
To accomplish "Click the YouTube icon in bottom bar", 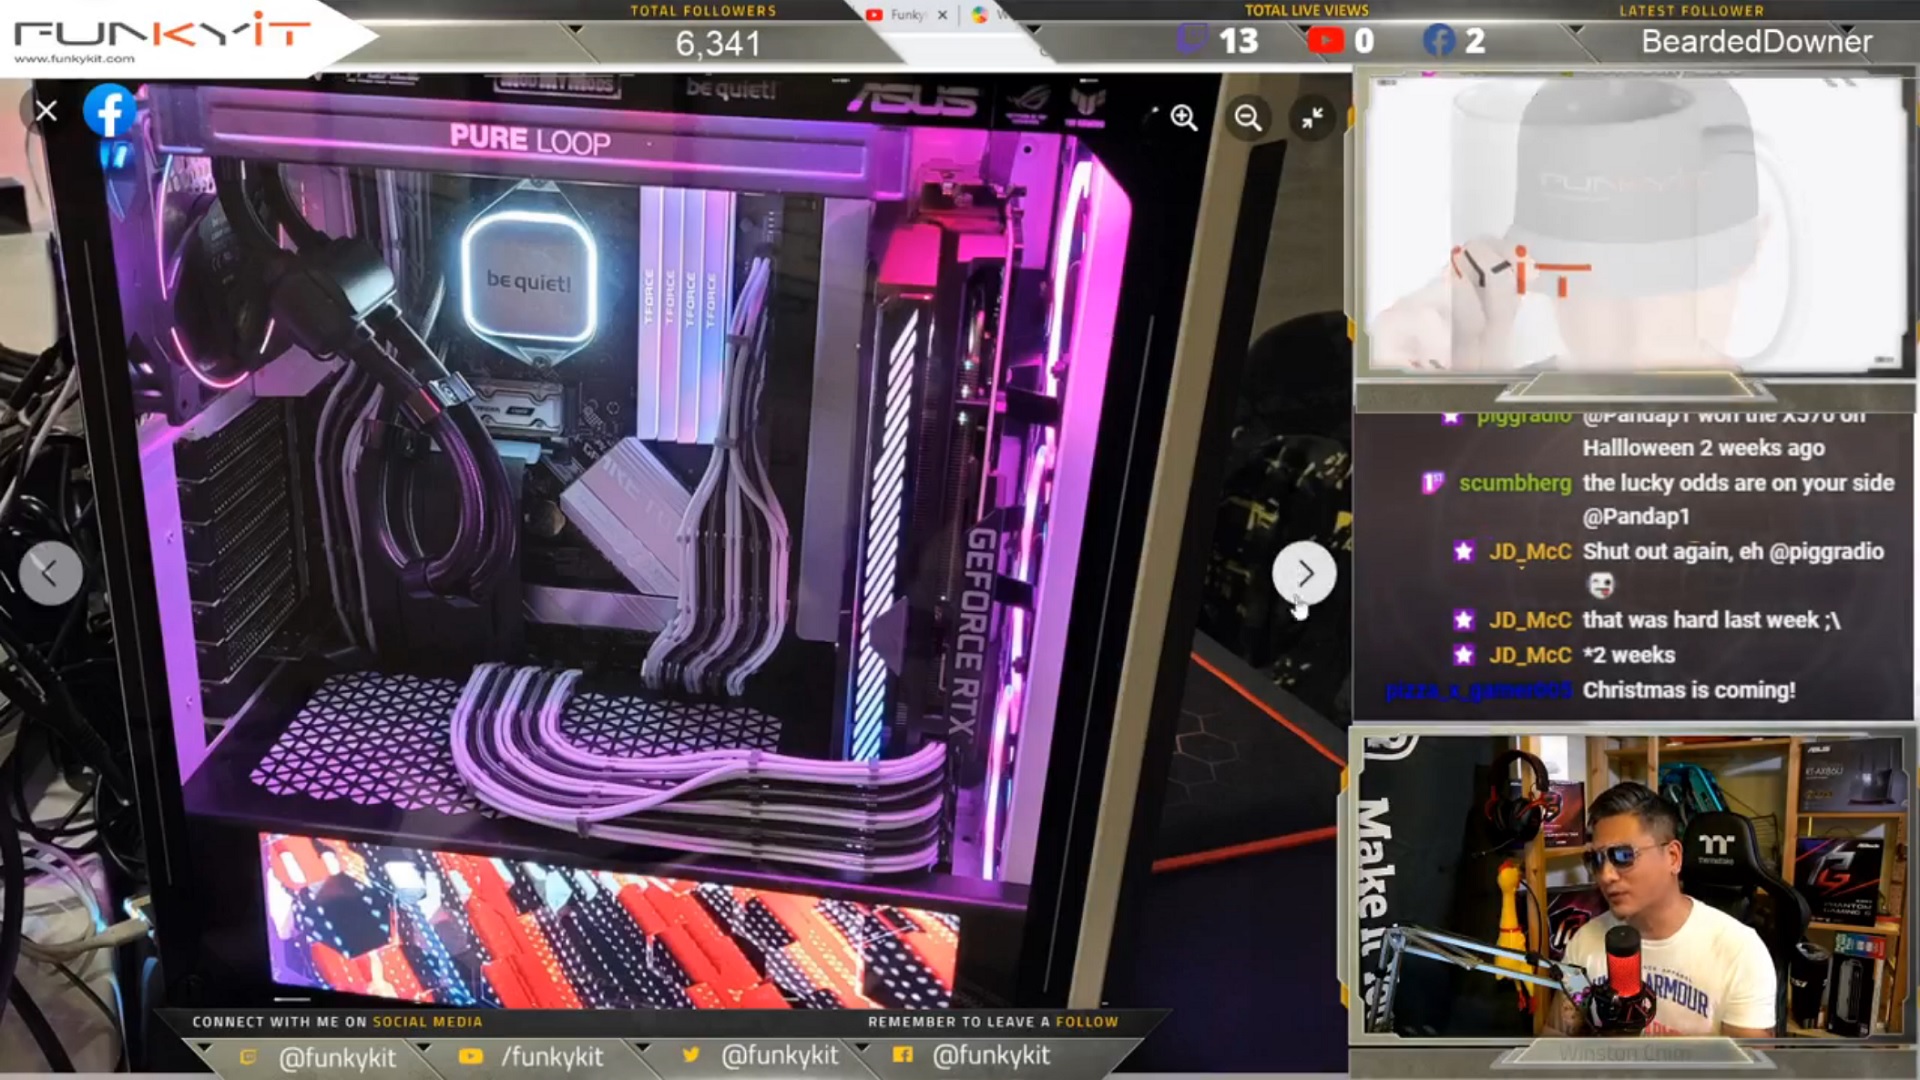I will 470,1056.
